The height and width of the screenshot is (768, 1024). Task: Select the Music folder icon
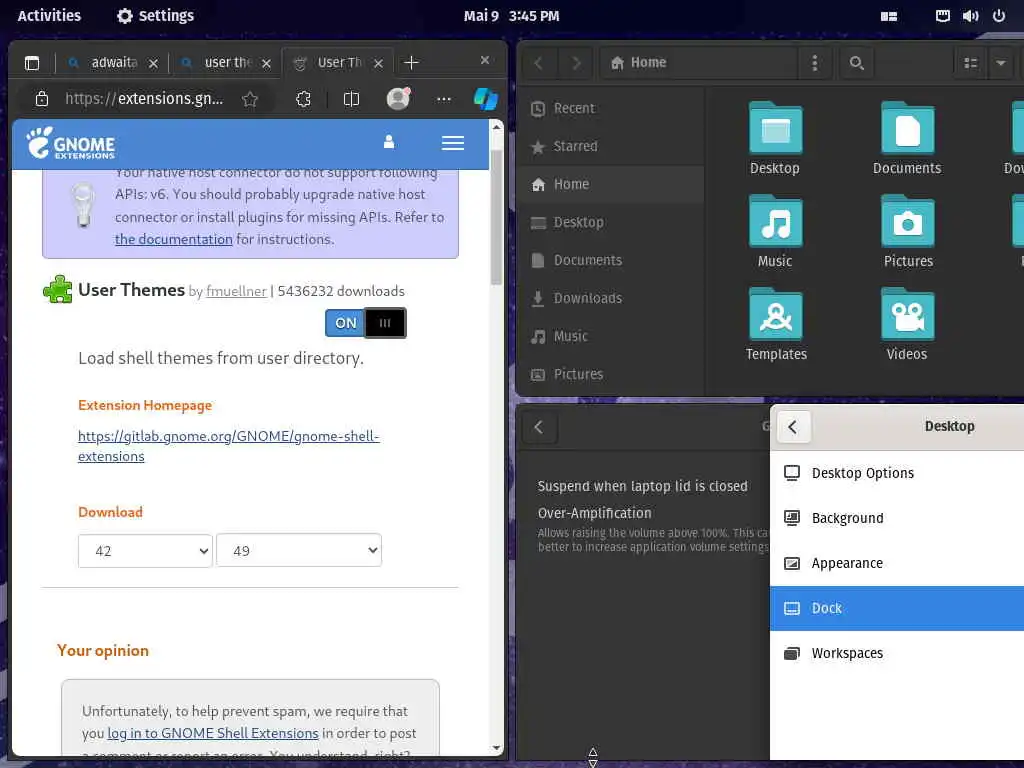pyautogui.click(x=775, y=231)
